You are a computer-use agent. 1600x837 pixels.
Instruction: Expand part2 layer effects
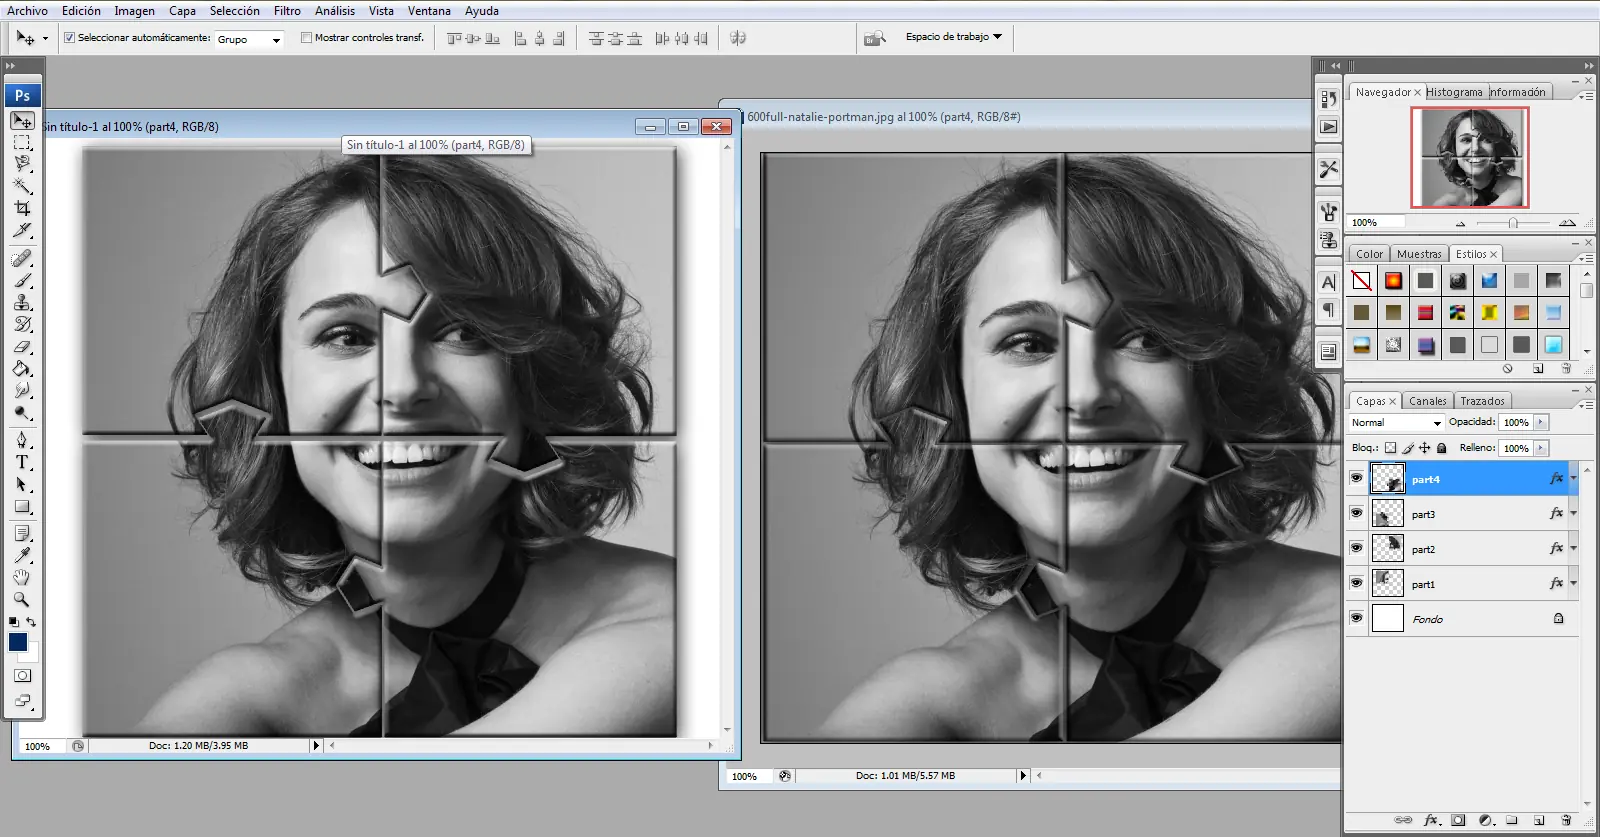tap(1573, 548)
